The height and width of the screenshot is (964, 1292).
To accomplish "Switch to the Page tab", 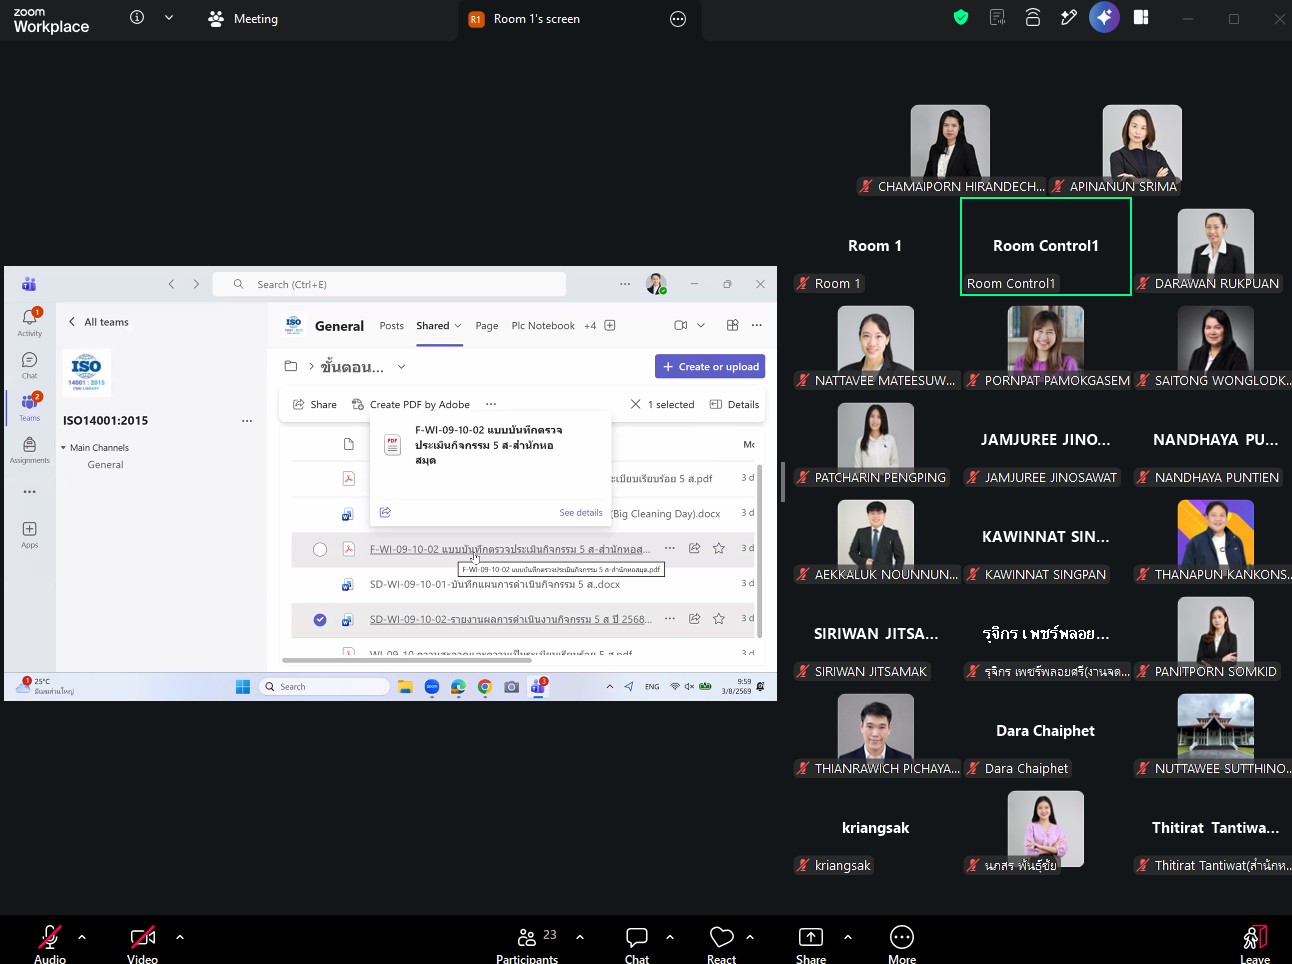I will [x=487, y=326].
